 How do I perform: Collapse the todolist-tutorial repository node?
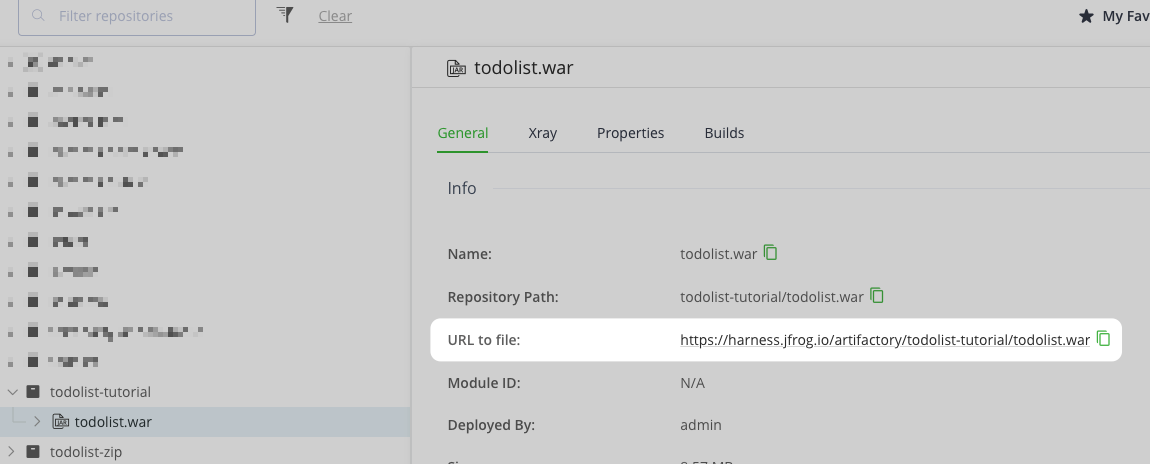(12, 392)
